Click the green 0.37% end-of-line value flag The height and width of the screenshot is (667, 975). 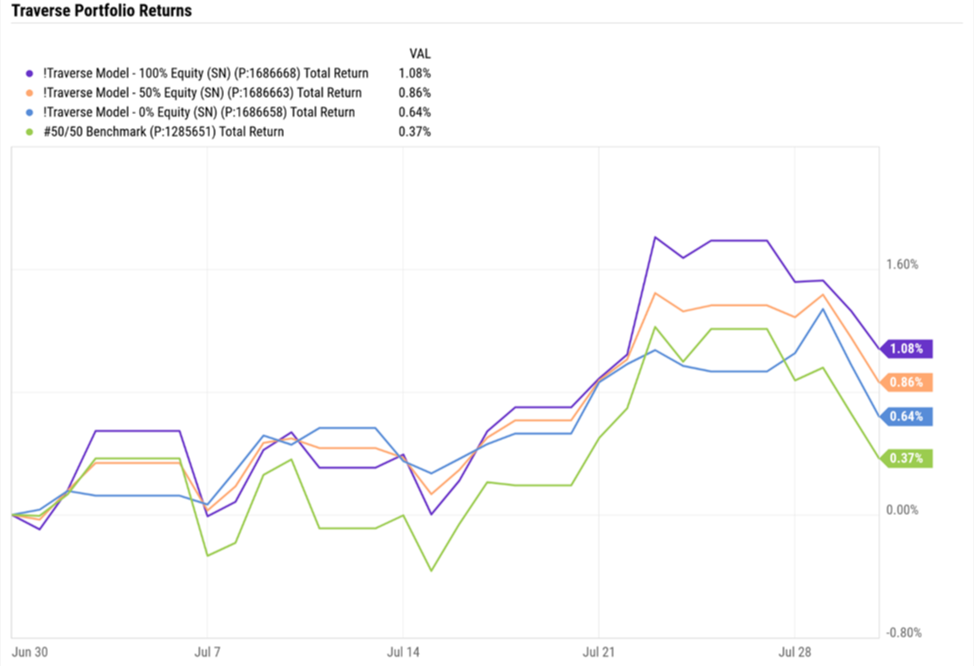[x=907, y=458]
